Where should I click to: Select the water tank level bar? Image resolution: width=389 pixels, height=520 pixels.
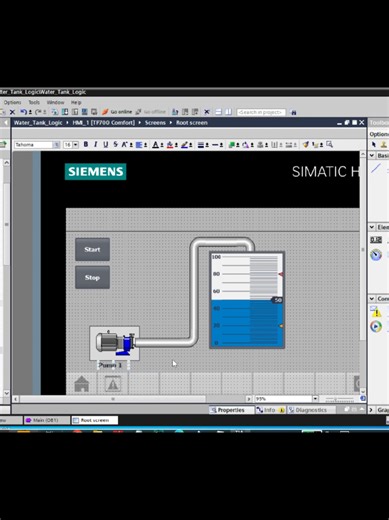(247, 300)
